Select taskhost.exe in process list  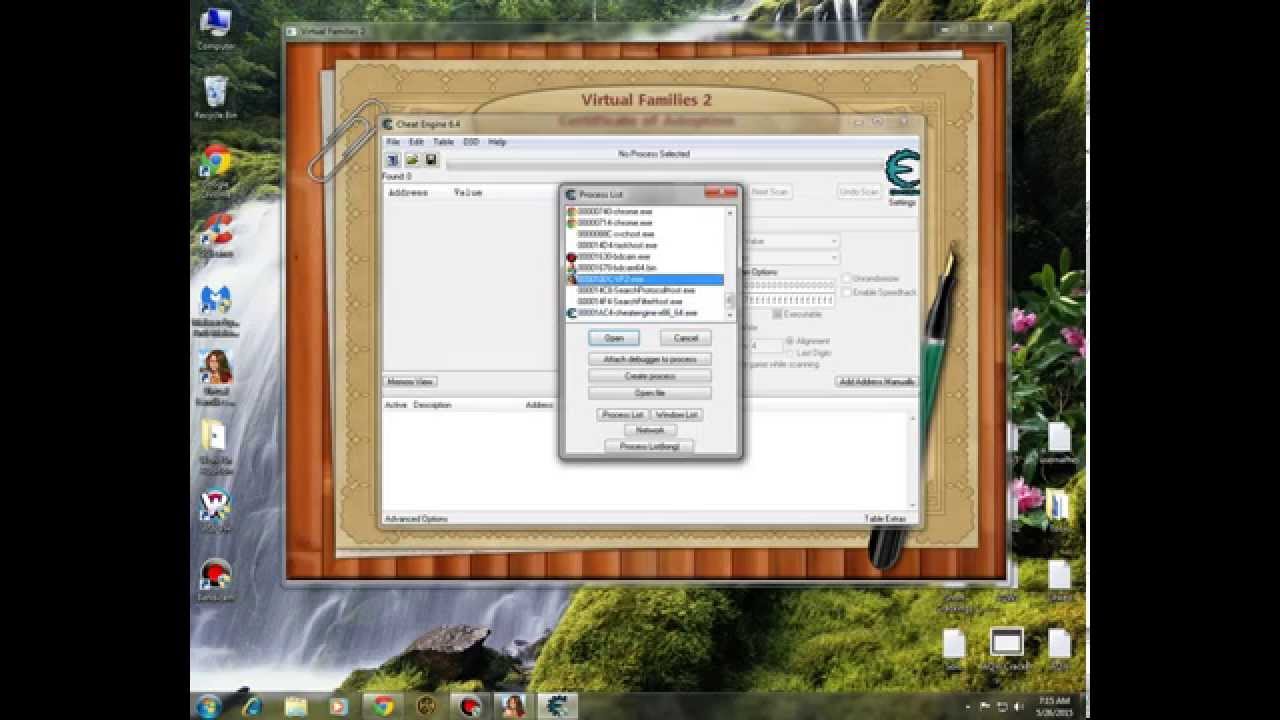point(645,245)
